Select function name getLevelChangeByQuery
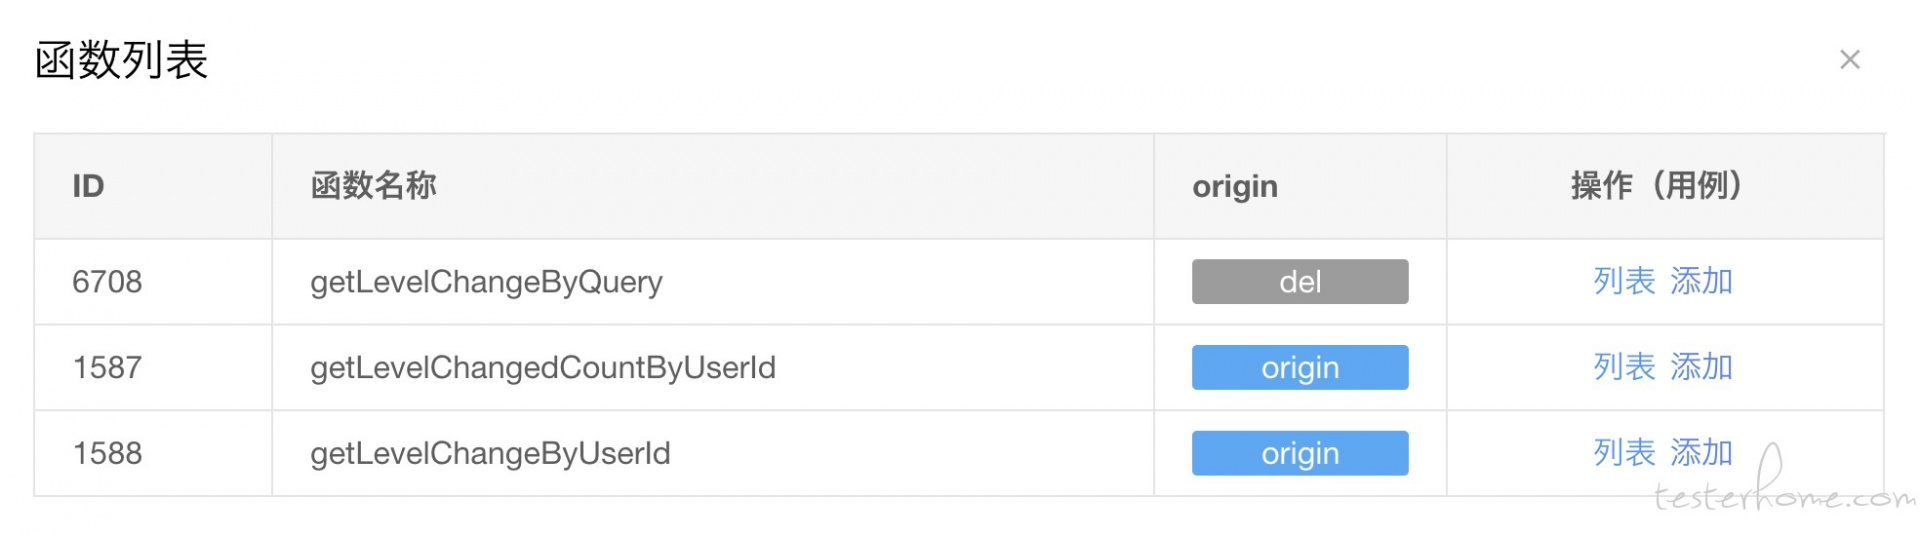 point(486,282)
